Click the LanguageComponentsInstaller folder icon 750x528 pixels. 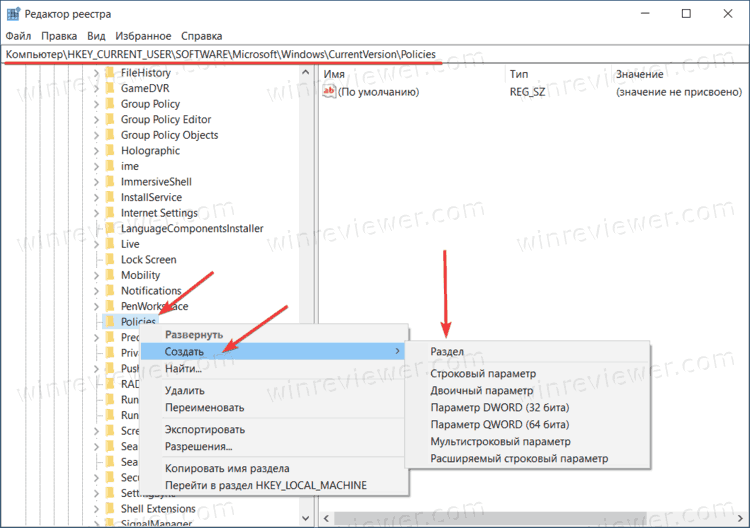click(110, 228)
